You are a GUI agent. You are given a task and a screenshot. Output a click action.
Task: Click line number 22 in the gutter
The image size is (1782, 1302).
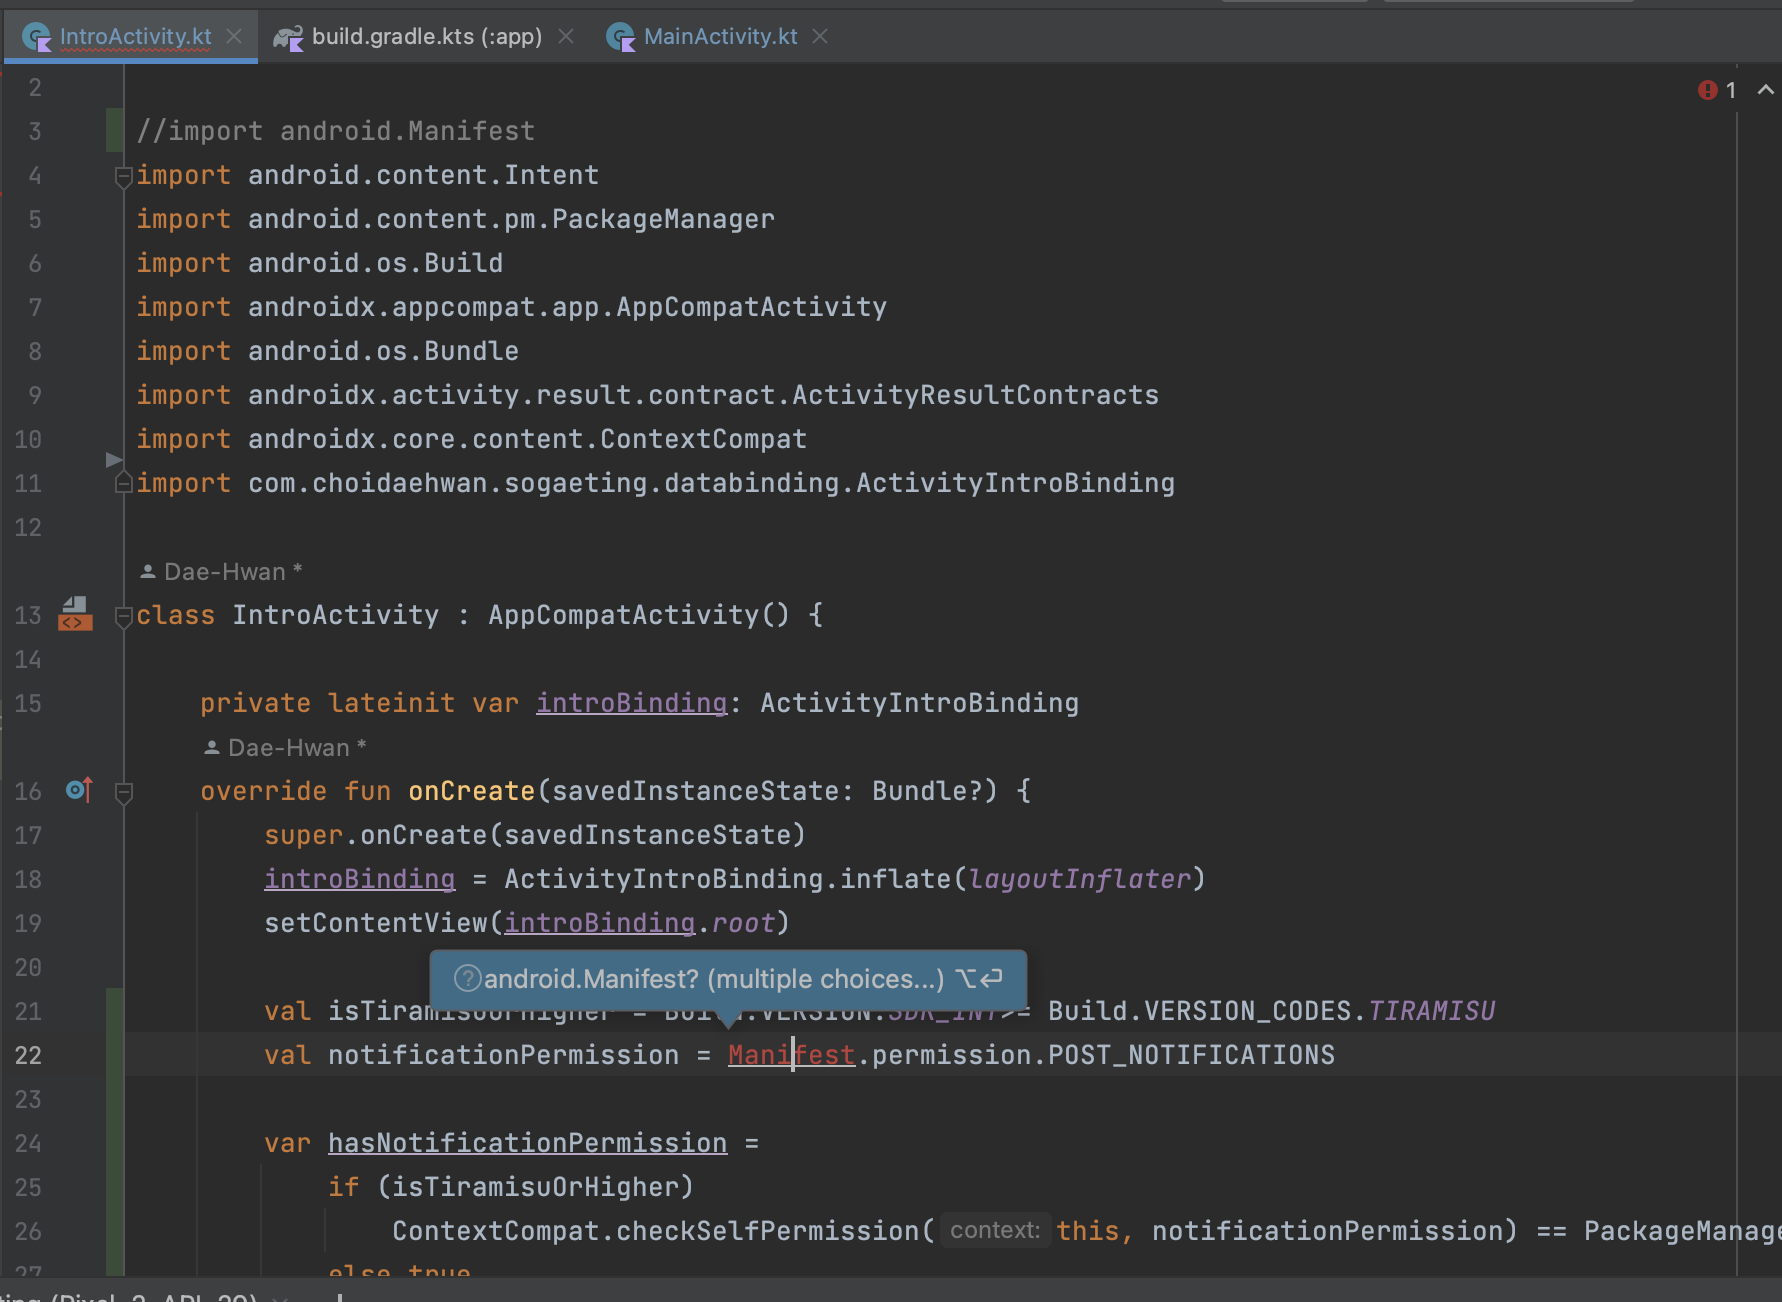point(28,1055)
